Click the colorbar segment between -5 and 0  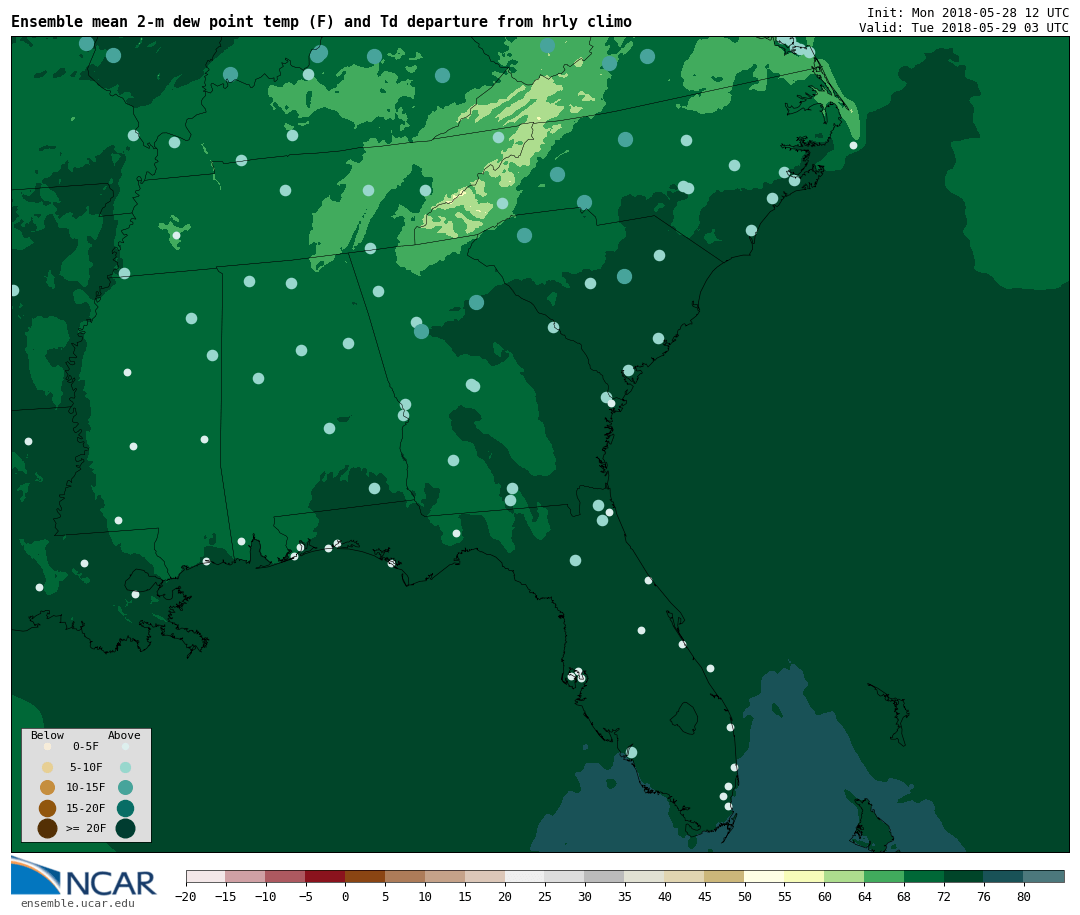point(325,876)
